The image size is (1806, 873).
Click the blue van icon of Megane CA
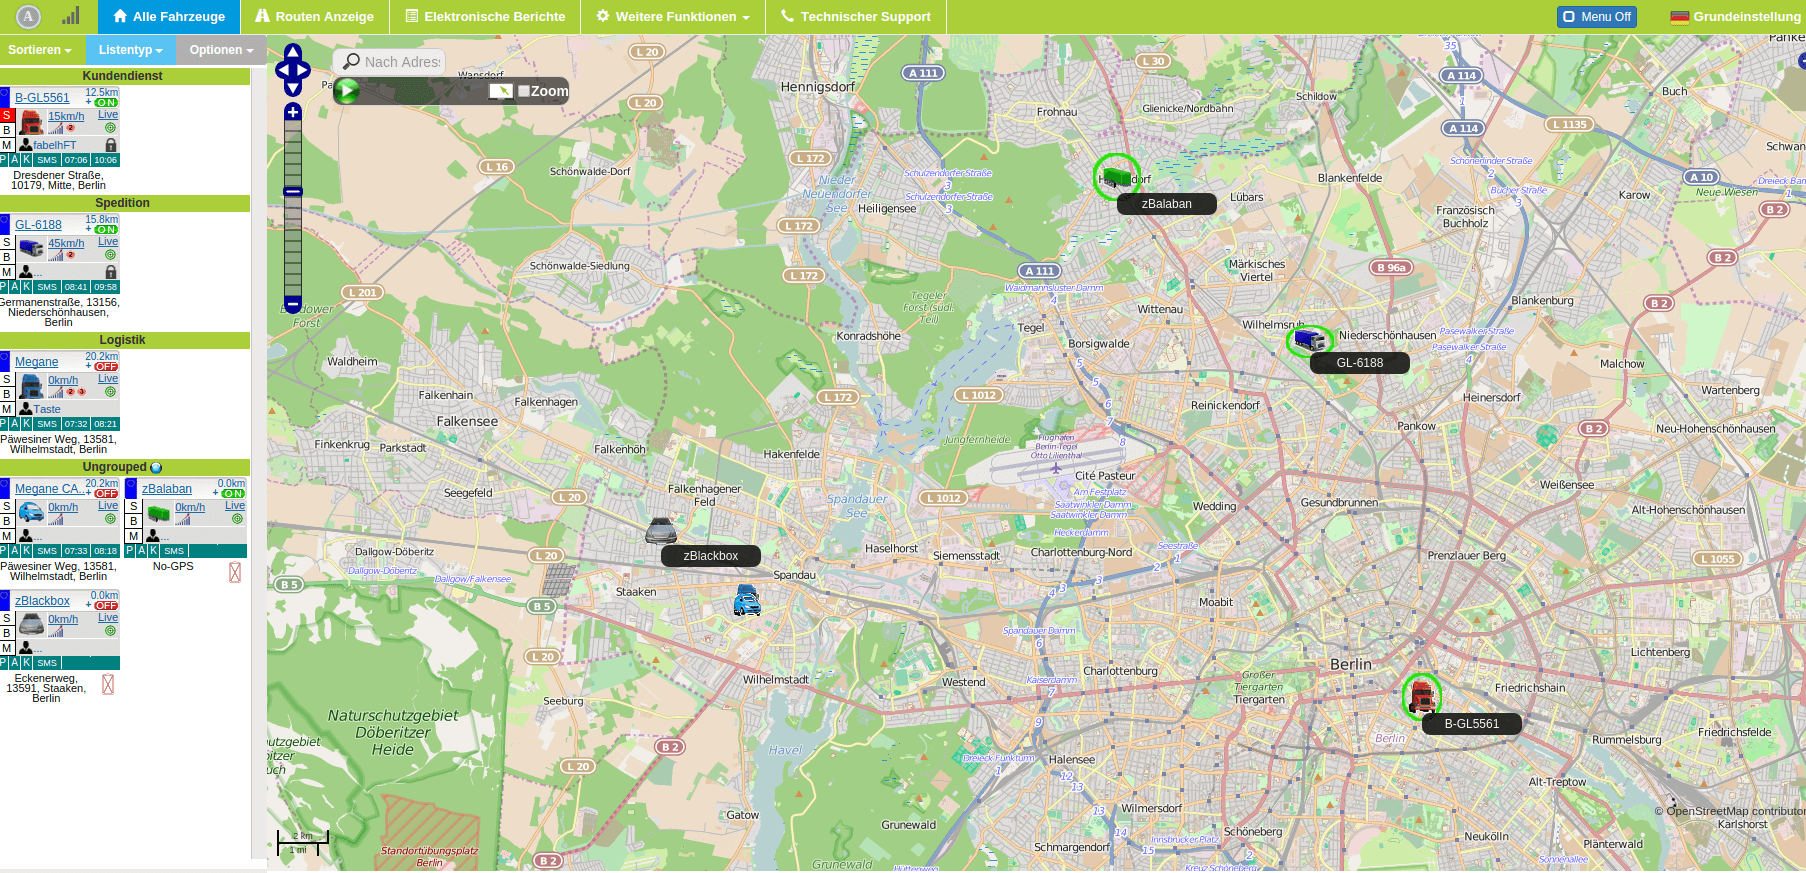click(x=31, y=512)
